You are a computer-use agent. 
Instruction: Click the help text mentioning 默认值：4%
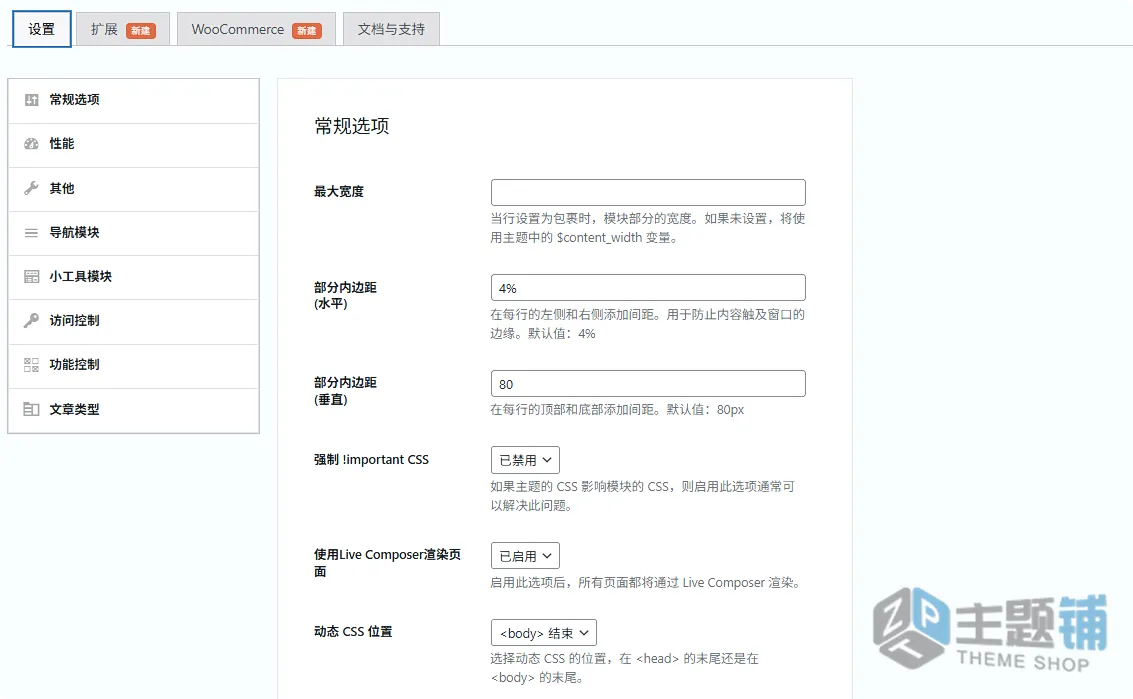[647, 324]
